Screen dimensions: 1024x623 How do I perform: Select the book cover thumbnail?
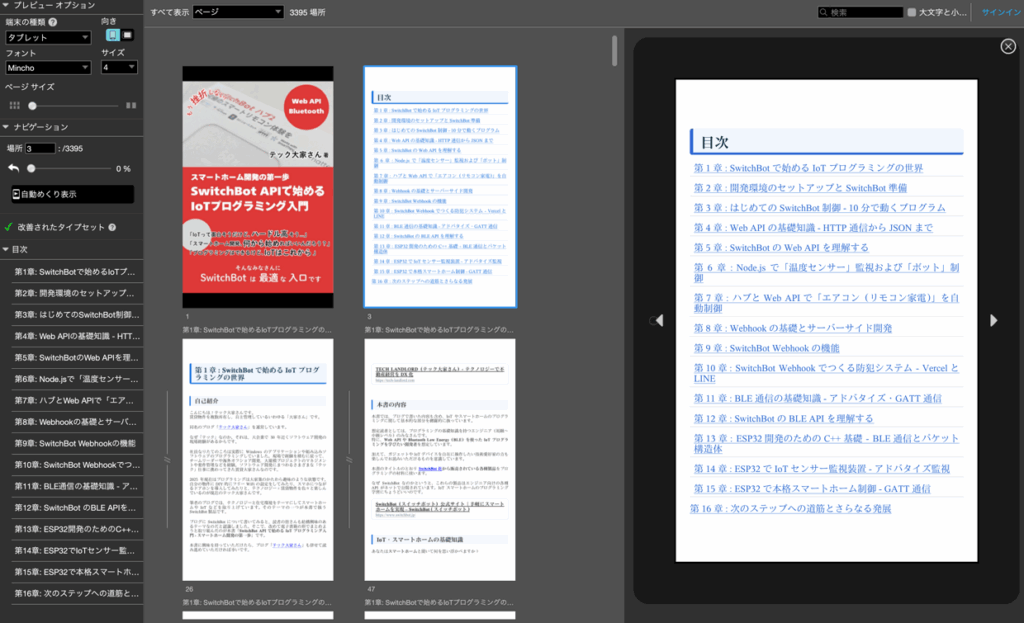(x=258, y=187)
